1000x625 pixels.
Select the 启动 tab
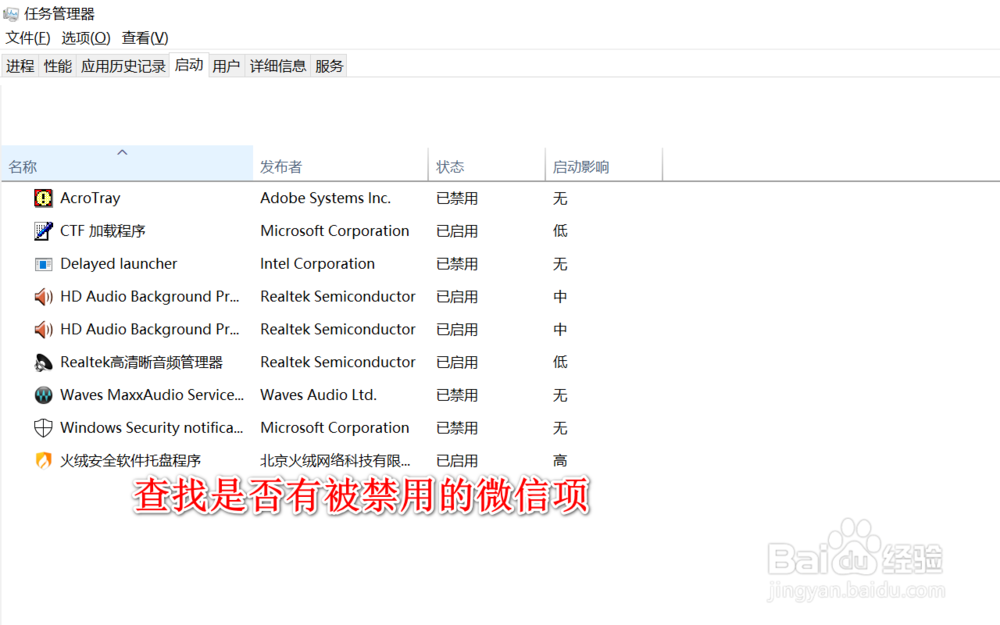click(189, 65)
